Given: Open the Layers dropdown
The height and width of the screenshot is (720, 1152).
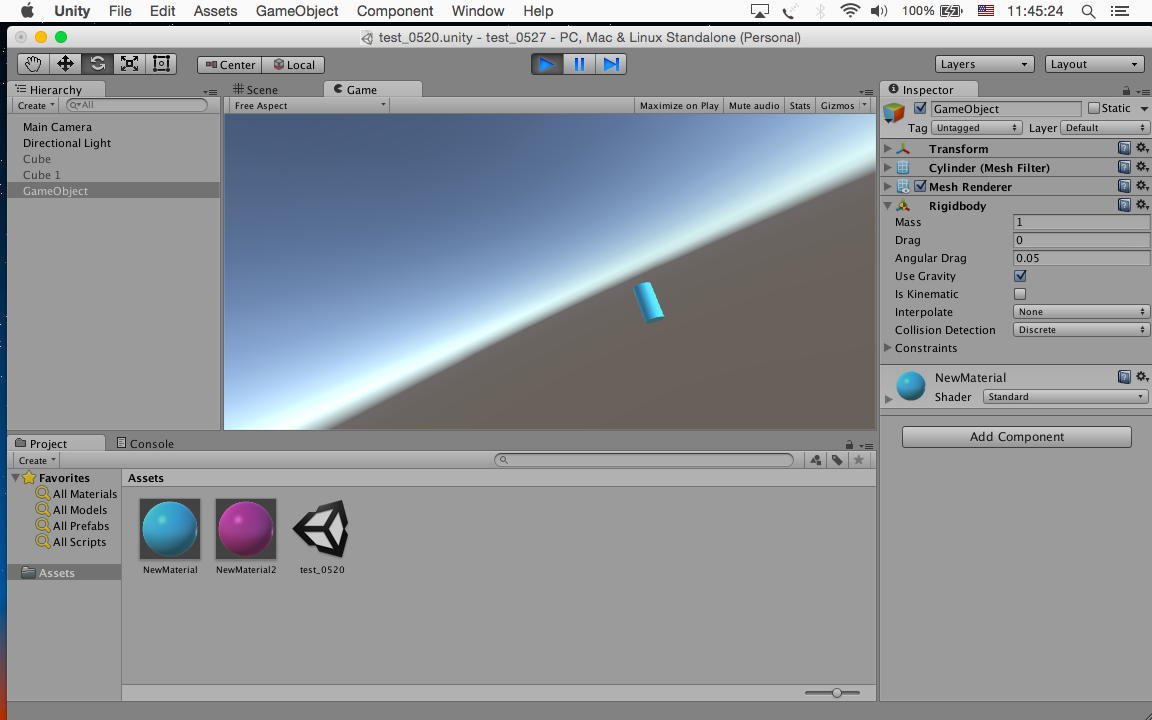Looking at the screenshot, I should (x=984, y=65).
